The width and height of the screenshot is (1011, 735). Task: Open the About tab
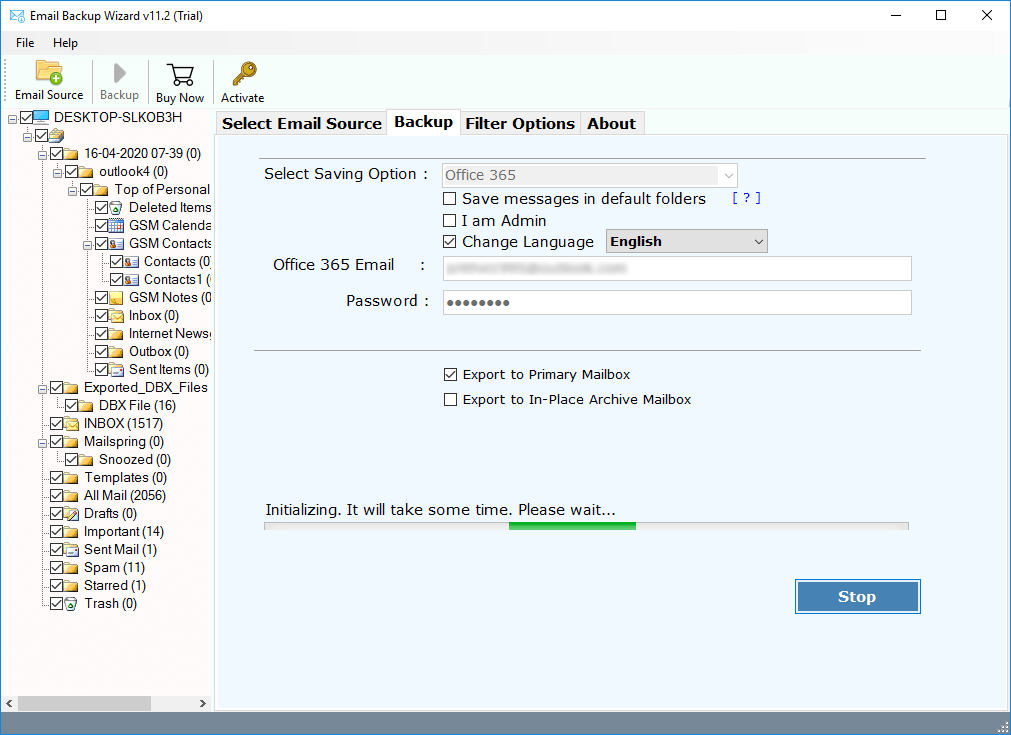tap(611, 123)
